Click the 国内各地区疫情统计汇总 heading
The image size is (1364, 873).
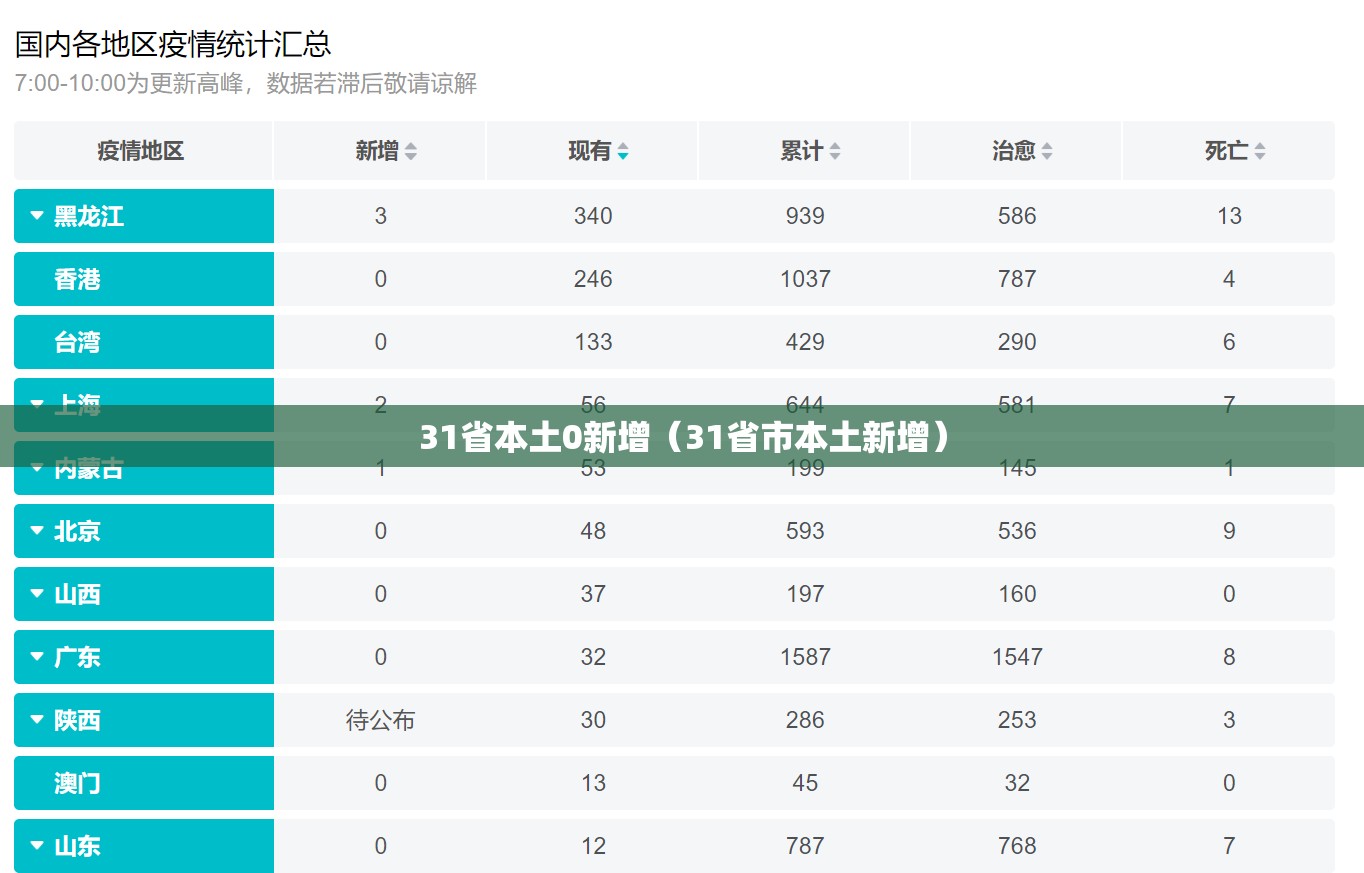[173, 43]
